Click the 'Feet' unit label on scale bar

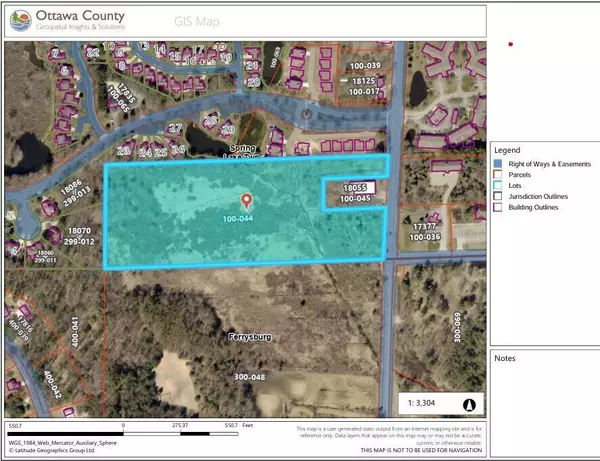pos(248,425)
